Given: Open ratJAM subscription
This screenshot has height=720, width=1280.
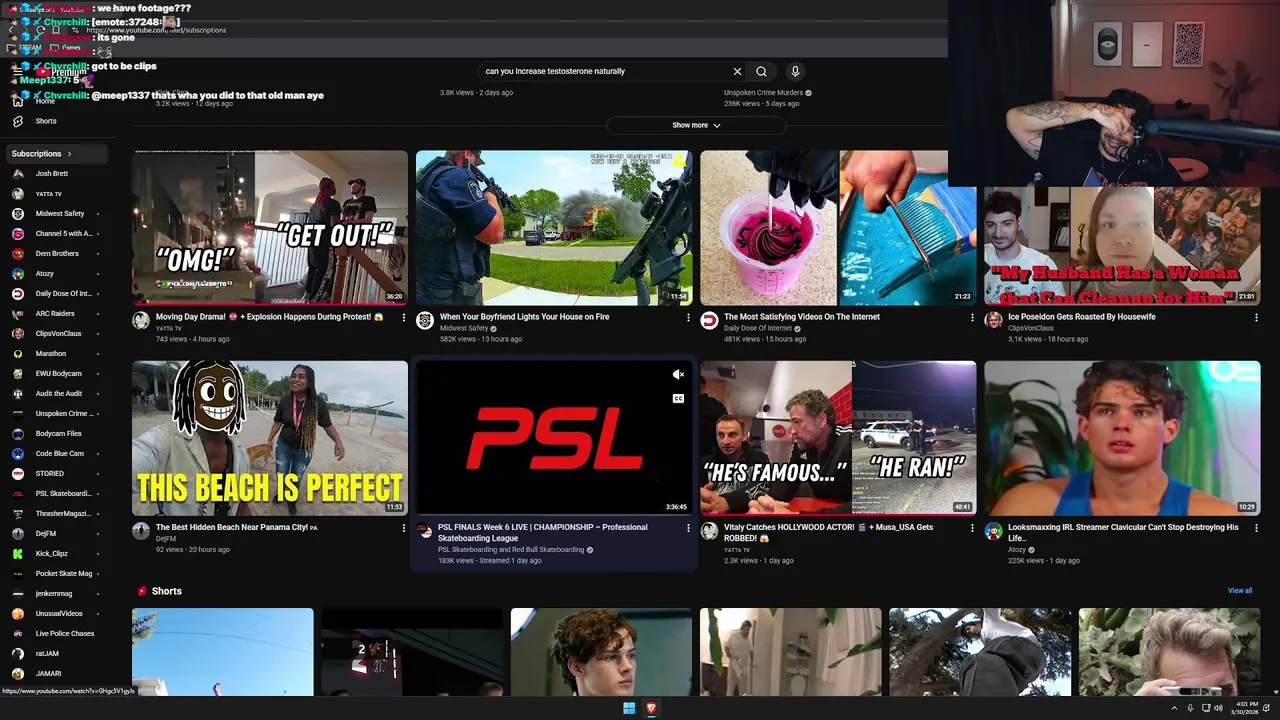Looking at the screenshot, I should tap(47, 653).
